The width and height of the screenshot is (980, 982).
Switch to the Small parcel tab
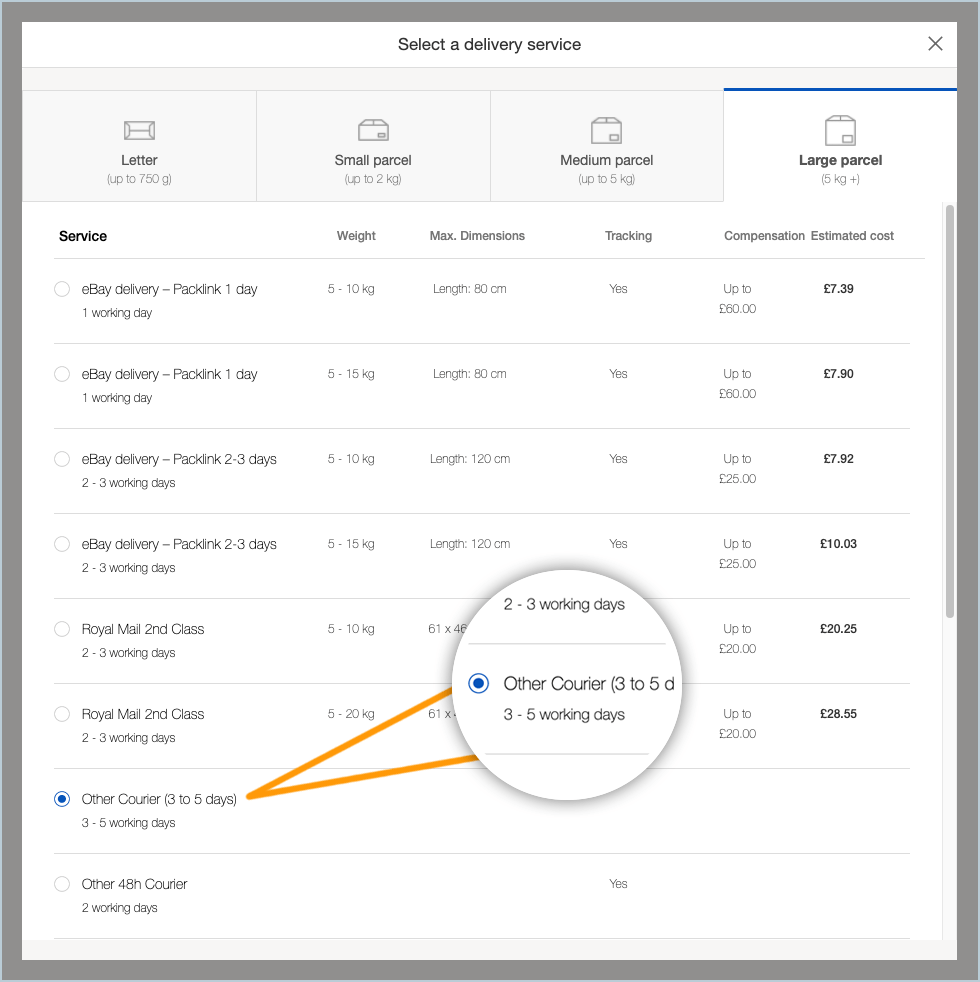pos(373,160)
